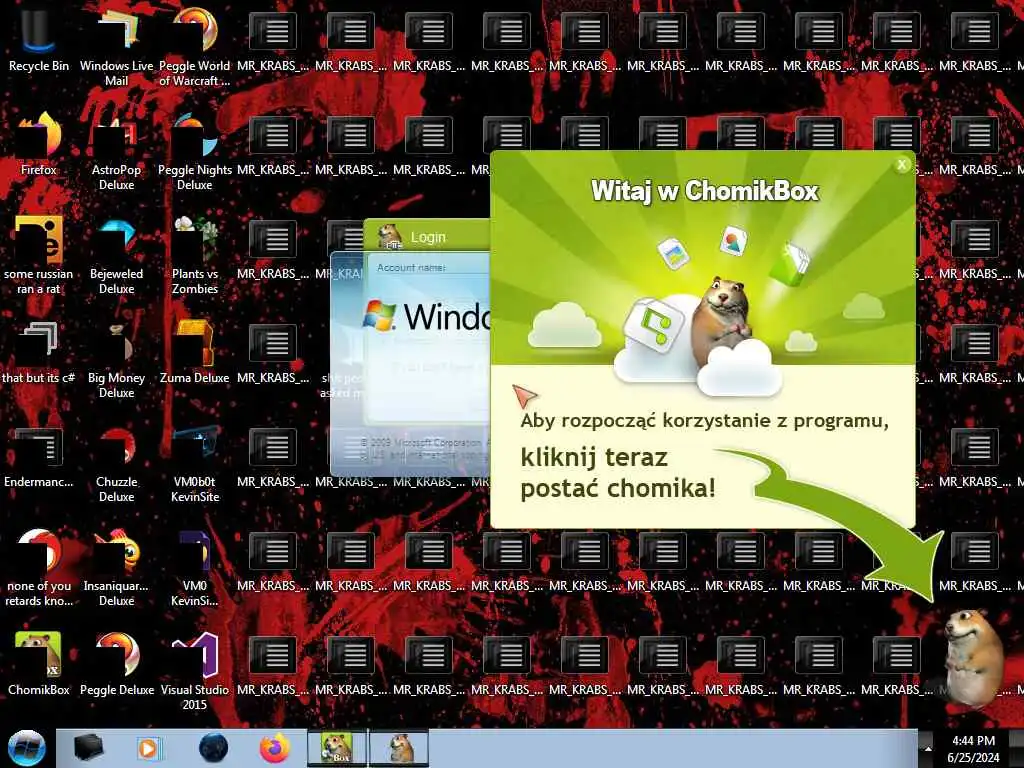The image size is (1024, 768).
Task: Select the Endermanc... desktop icon
Action: click(x=39, y=457)
